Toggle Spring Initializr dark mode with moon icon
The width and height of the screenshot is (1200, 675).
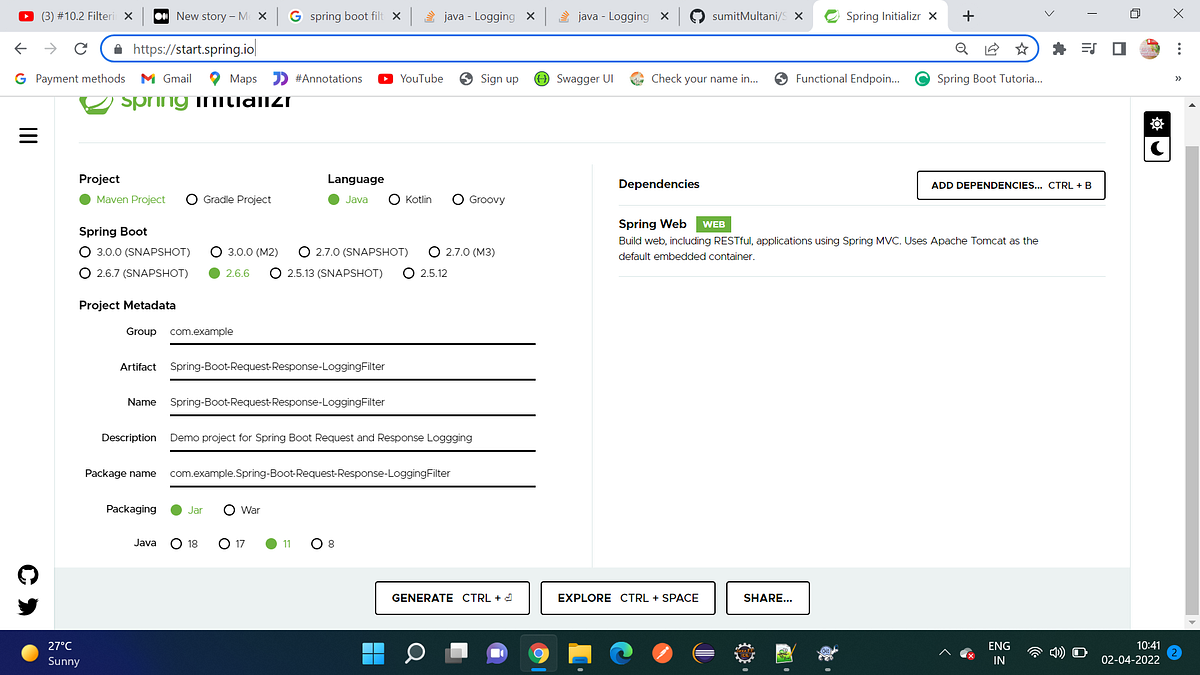click(x=1156, y=149)
